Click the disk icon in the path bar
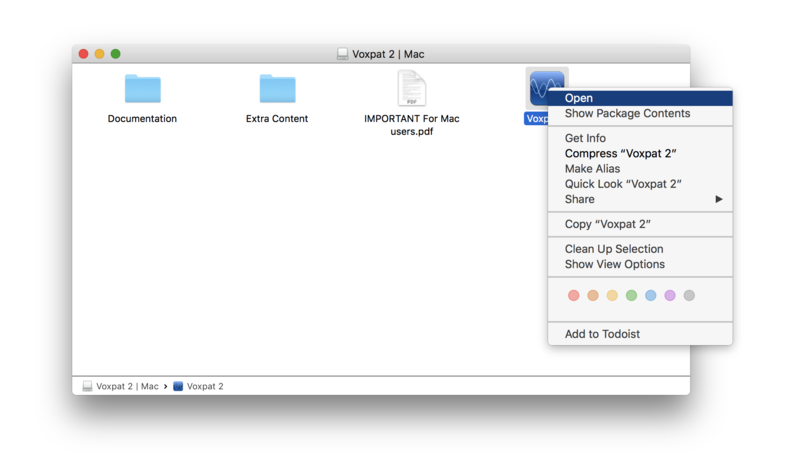 (x=88, y=386)
